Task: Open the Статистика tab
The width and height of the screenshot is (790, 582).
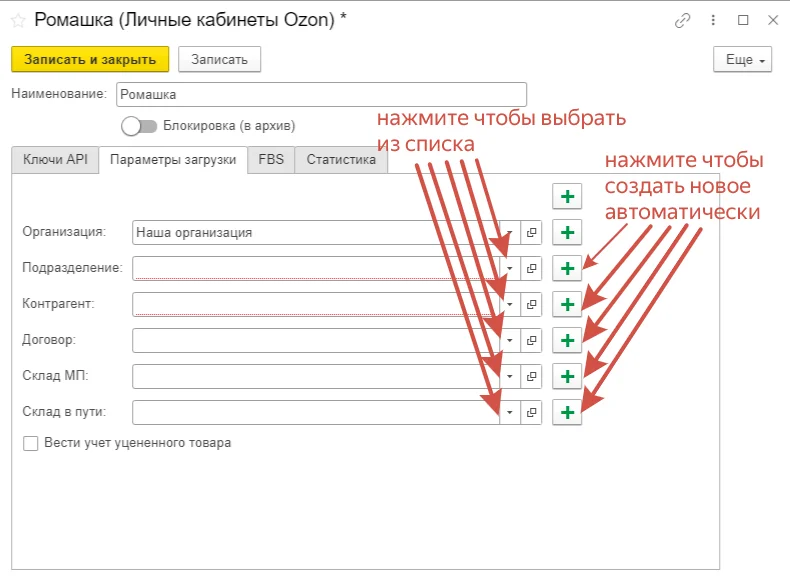Action: click(x=341, y=160)
